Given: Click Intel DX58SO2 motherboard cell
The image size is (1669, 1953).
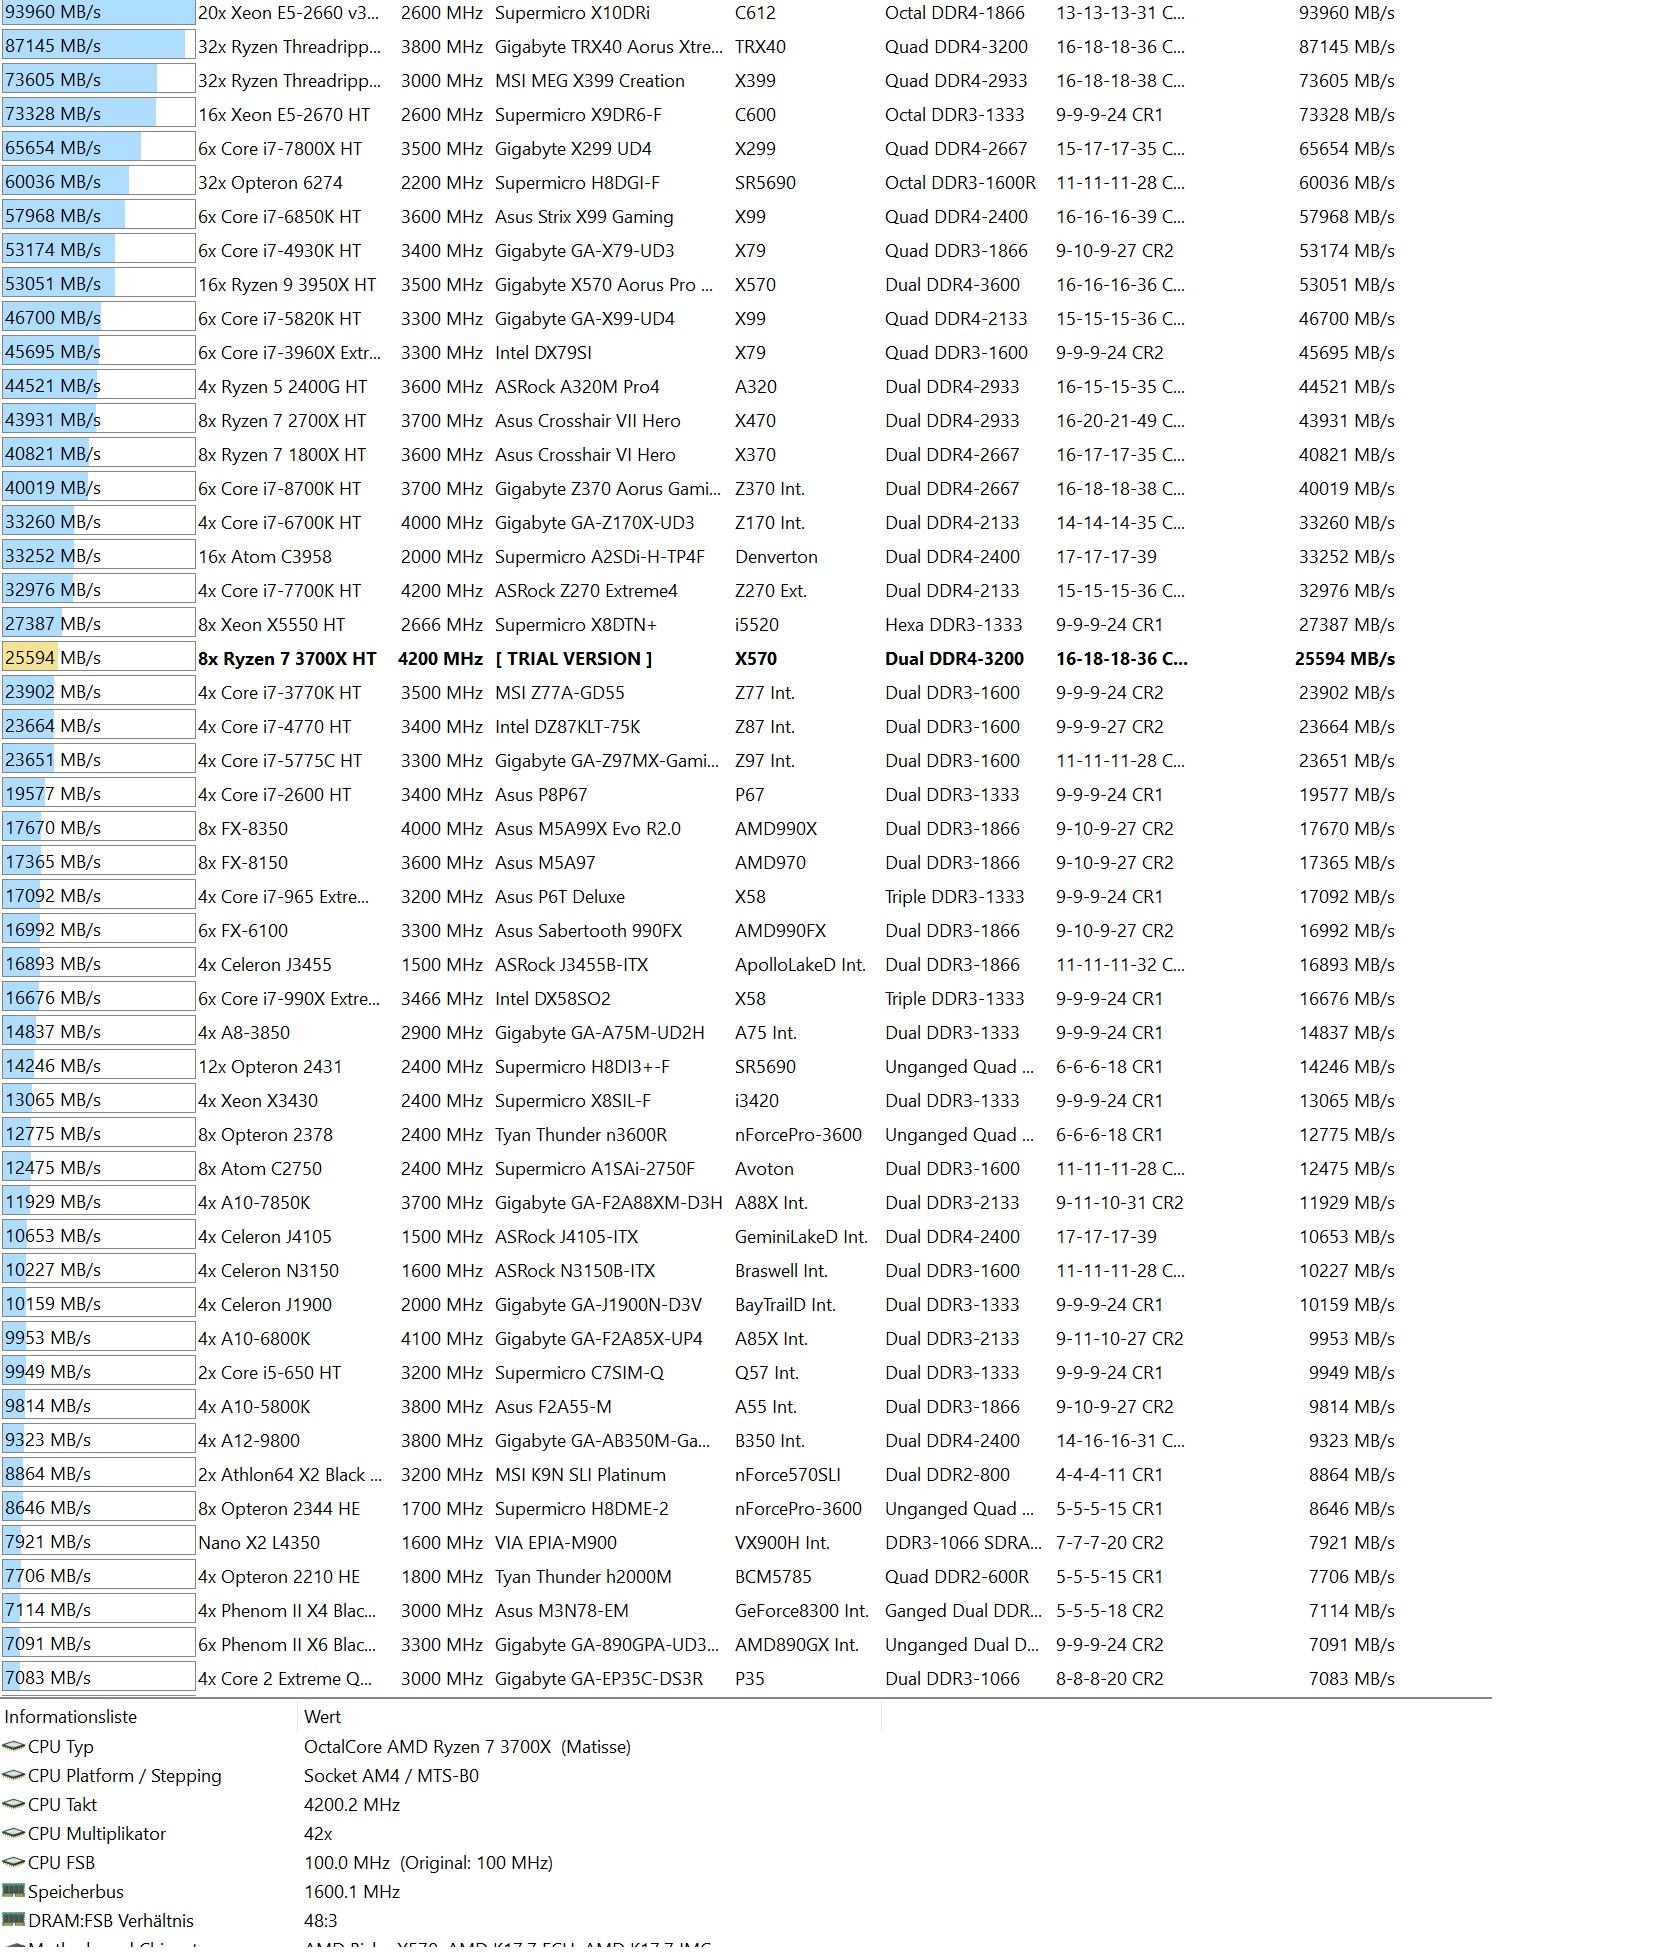Looking at the screenshot, I should pos(553,998).
